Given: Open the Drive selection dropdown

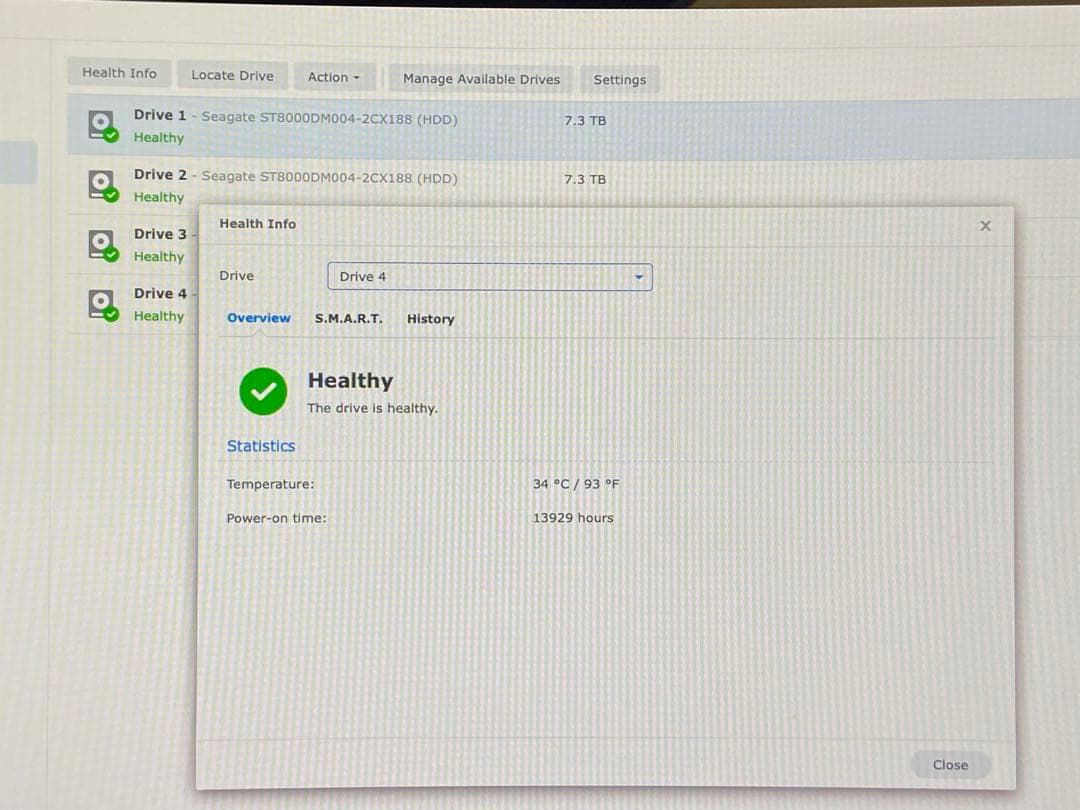Looking at the screenshot, I should tap(489, 277).
